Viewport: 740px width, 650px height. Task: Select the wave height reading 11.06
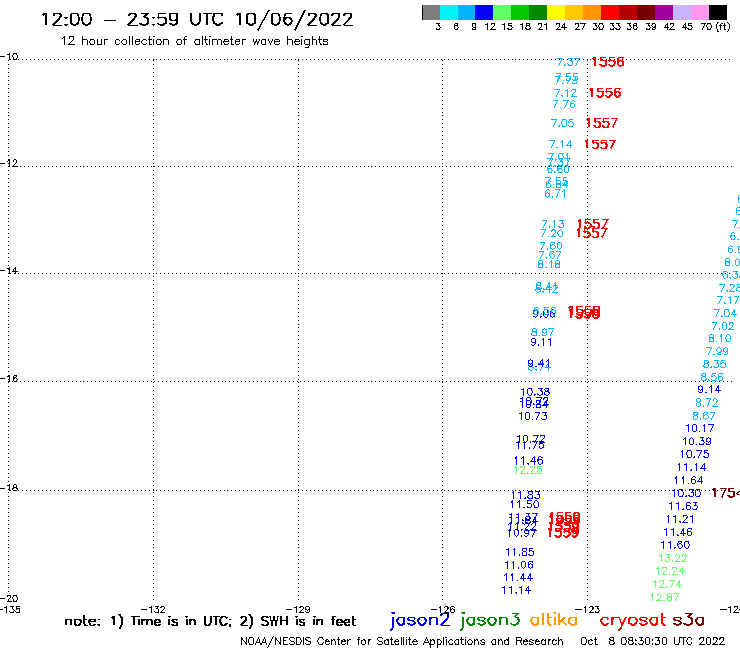[519, 565]
